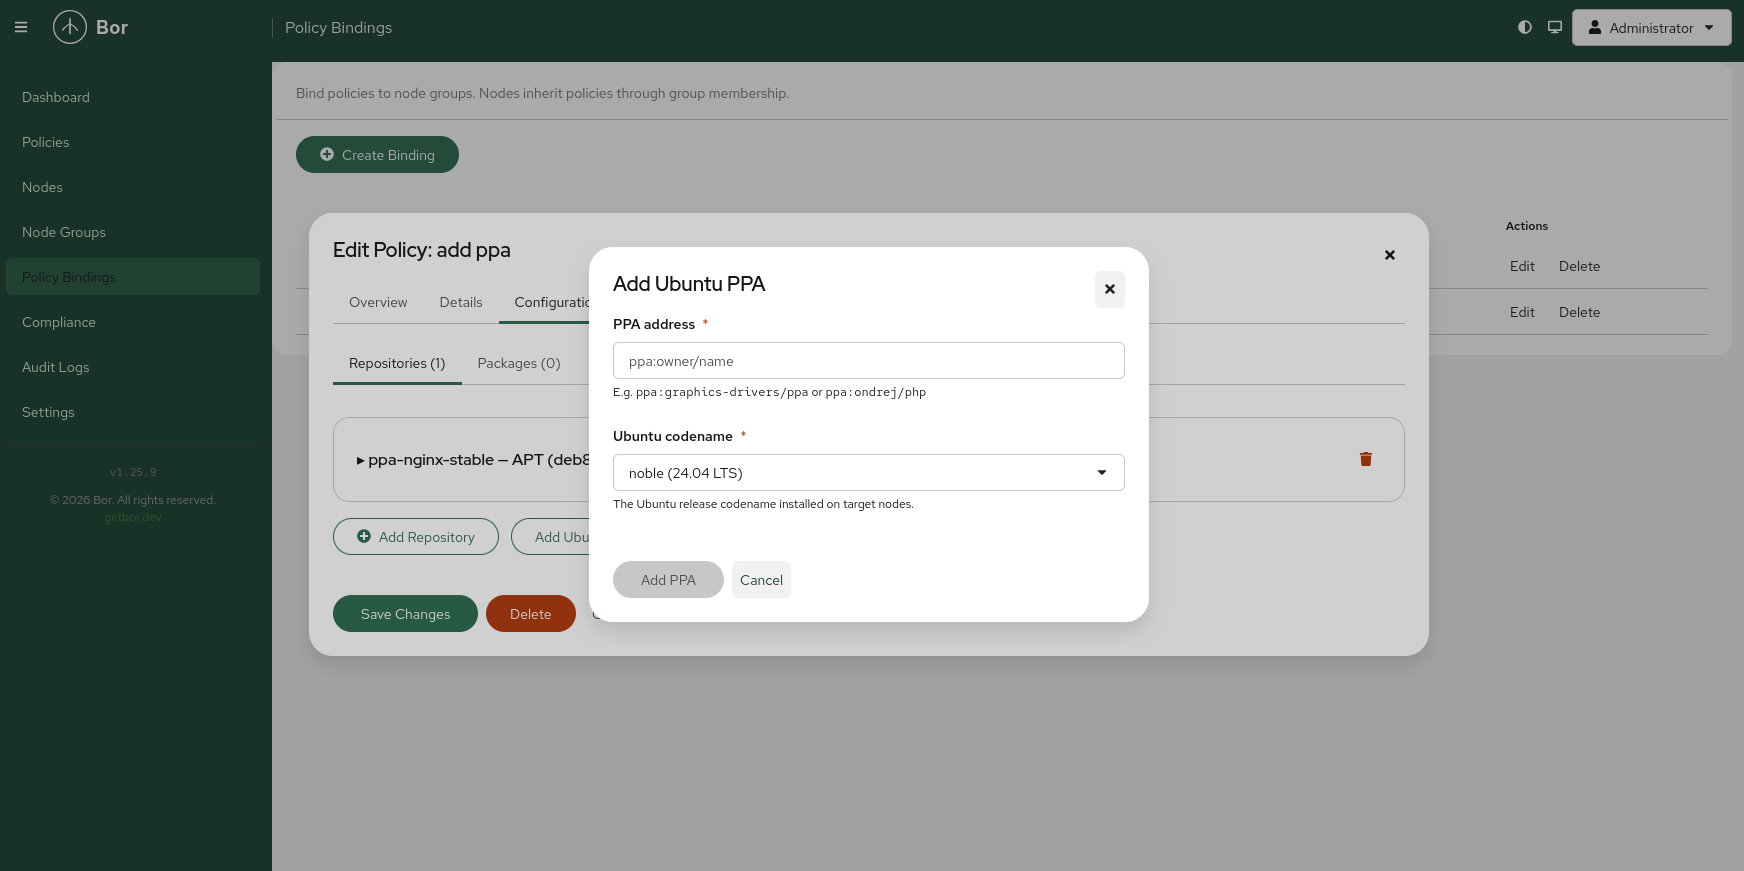The width and height of the screenshot is (1744, 871).
Task: Open Policy Bindings in the sidebar
Action: pyautogui.click(x=133, y=277)
